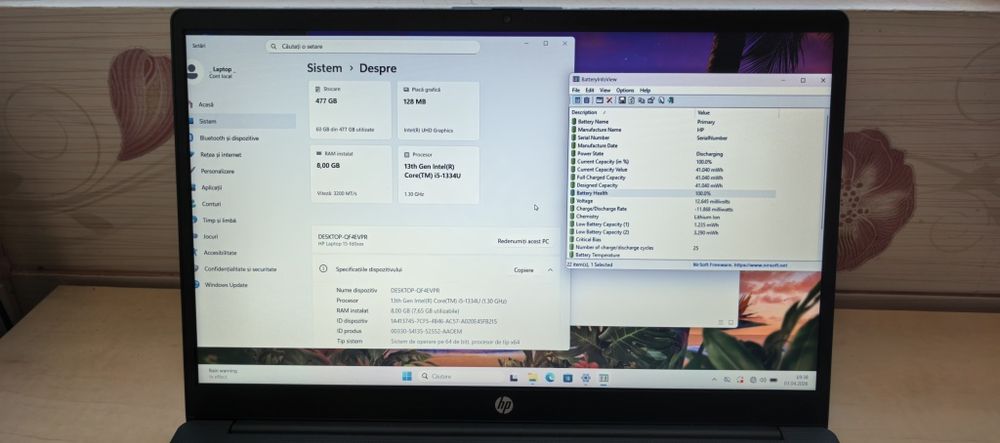Click the last exit icon in BatteryInfoView toolbar
The image size is (1000, 443).
pyautogui.click(x=671, y=101)
